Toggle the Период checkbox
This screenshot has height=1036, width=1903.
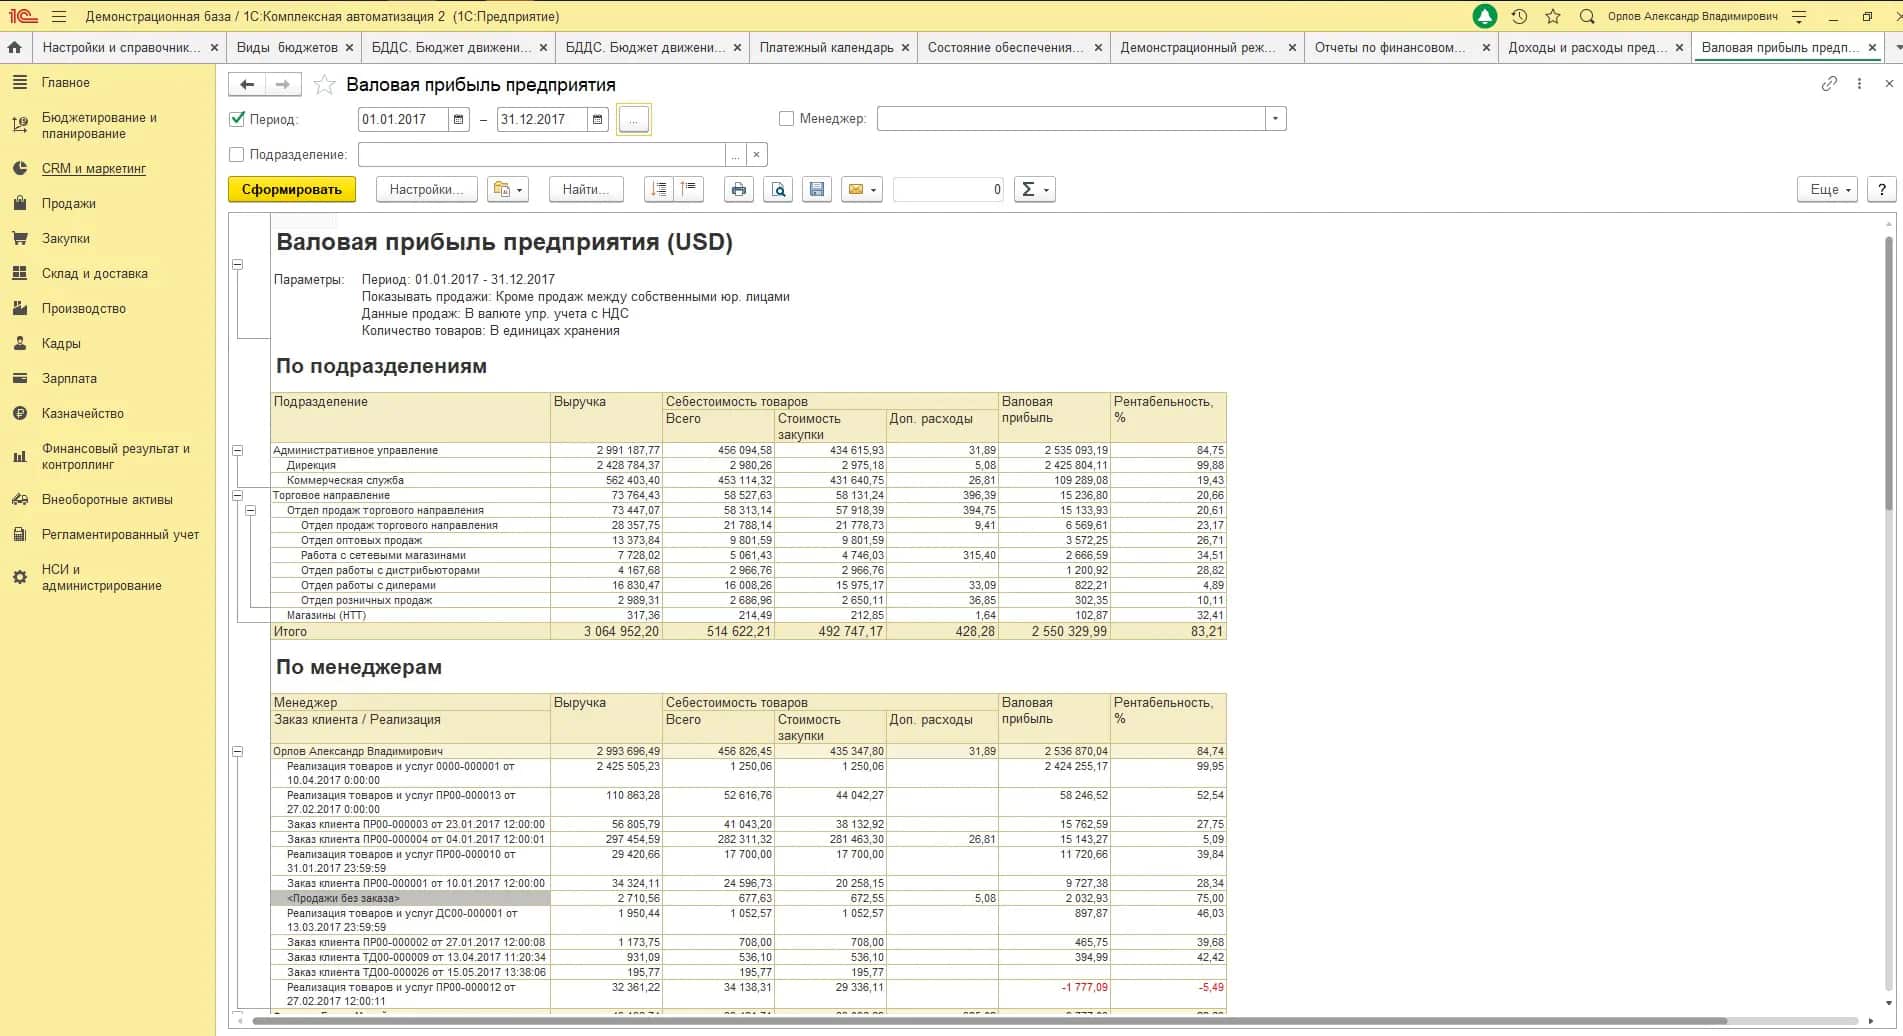pyautogui.click(x=237, y=118)
